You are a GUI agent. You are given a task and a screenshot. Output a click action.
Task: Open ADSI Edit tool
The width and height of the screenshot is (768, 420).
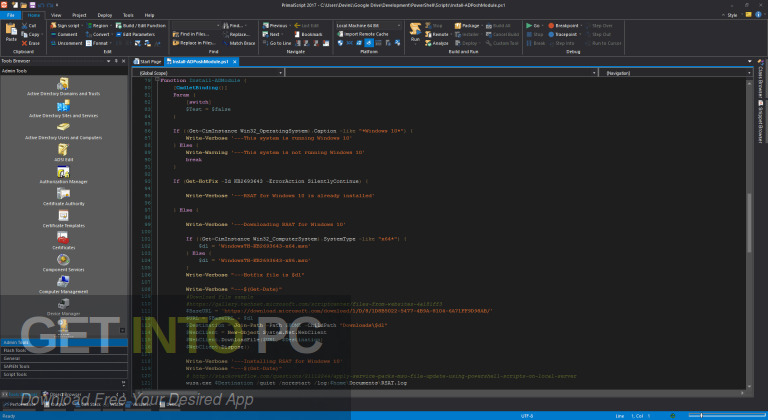tap(63, 152)
